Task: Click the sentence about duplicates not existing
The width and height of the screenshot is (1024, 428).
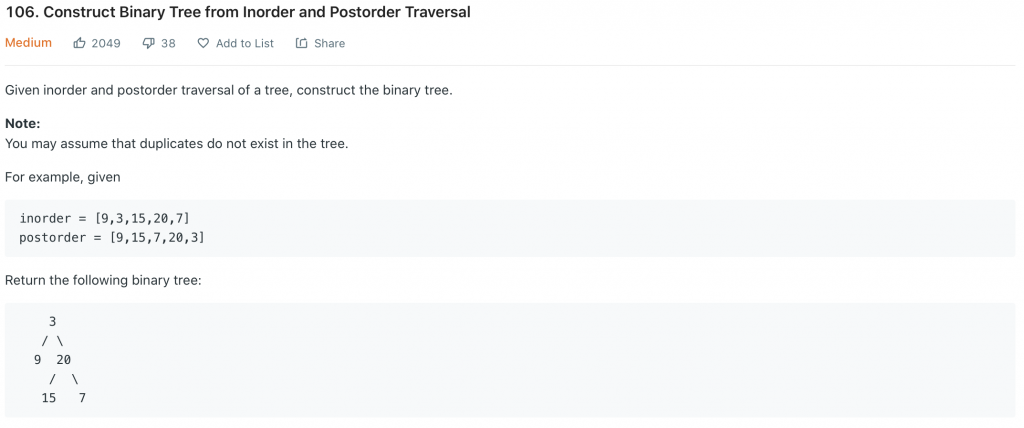Action: point(176,143)
